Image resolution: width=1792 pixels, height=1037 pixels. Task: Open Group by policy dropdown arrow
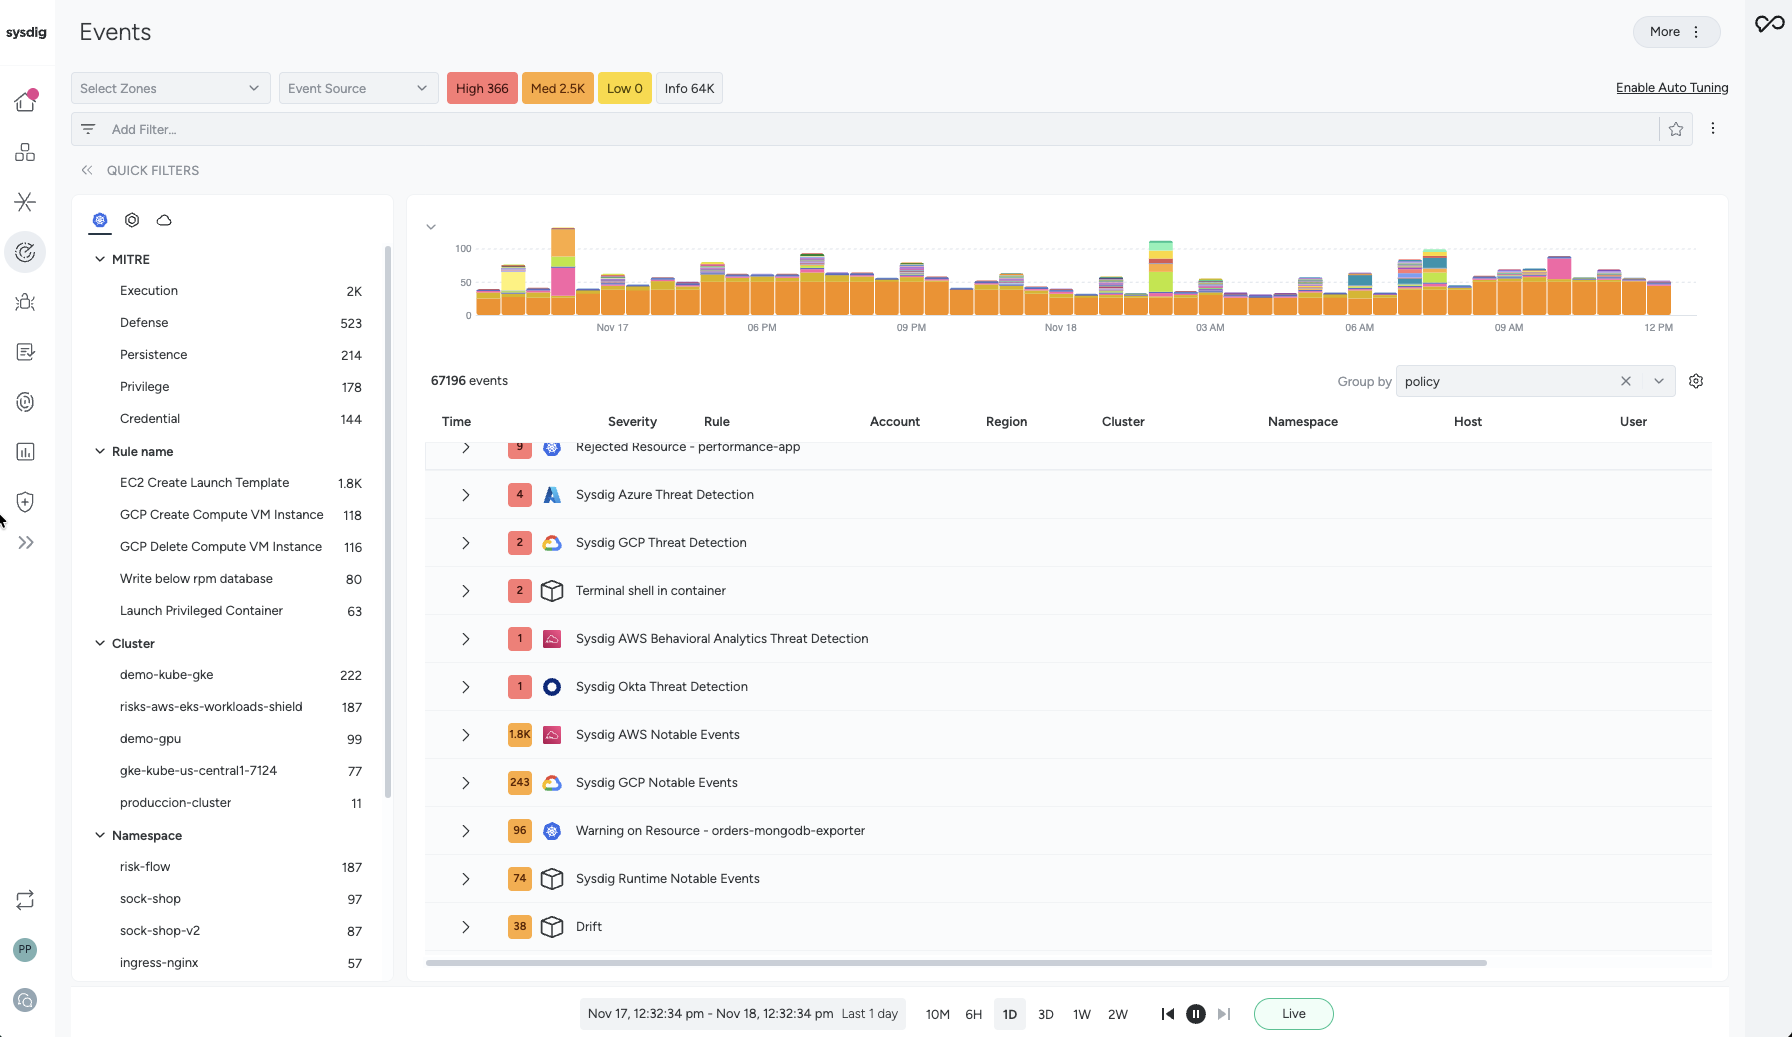coord(1659,381)
